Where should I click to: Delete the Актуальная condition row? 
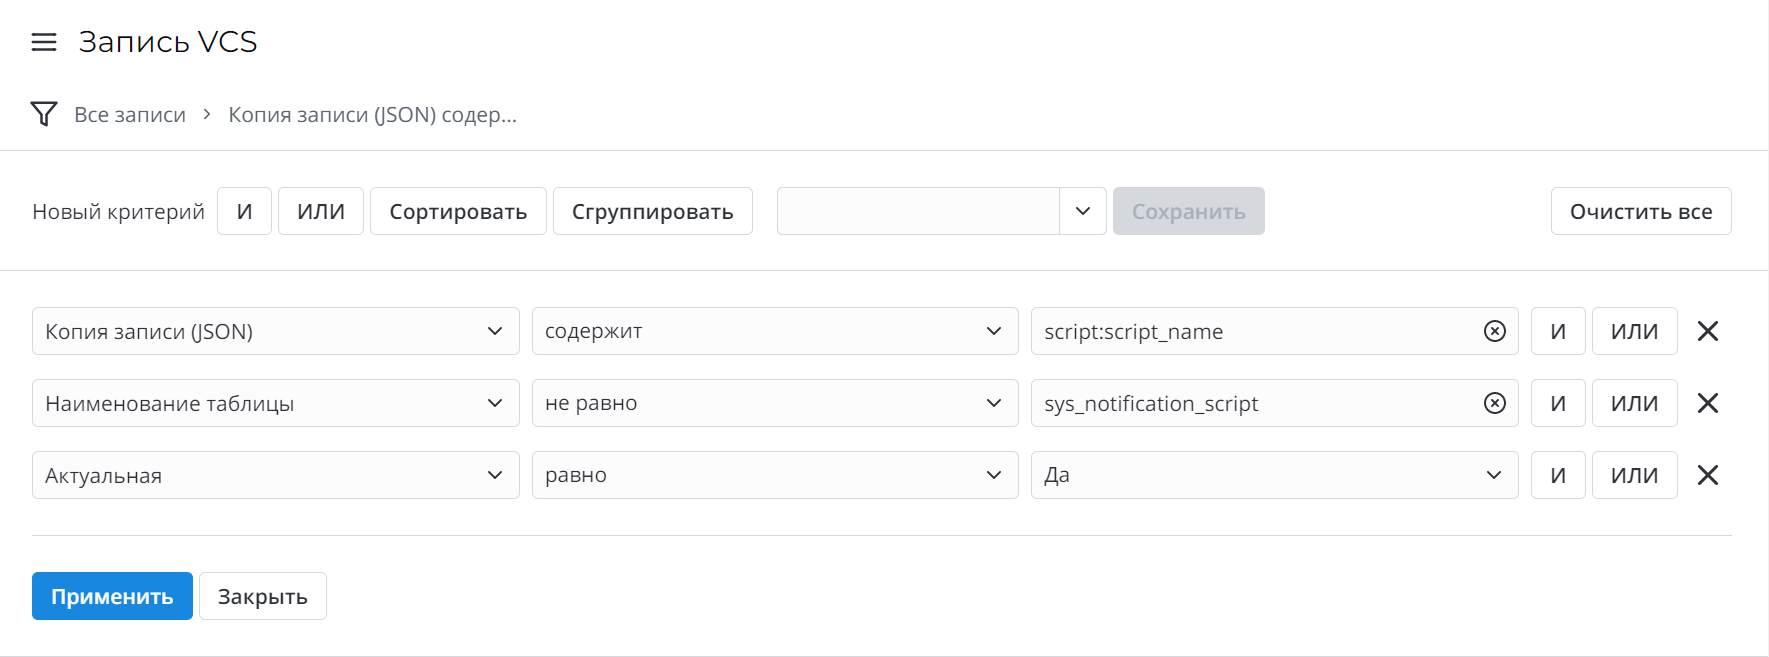click(x=1707, y=475)
